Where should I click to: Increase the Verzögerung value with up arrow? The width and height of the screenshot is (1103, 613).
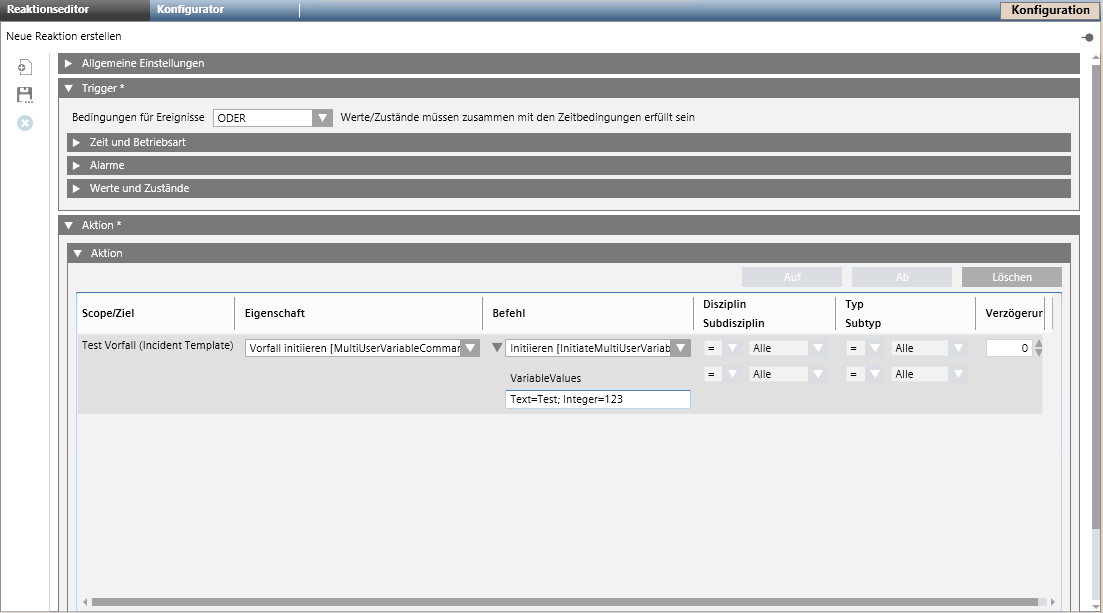pos(1038,344)
